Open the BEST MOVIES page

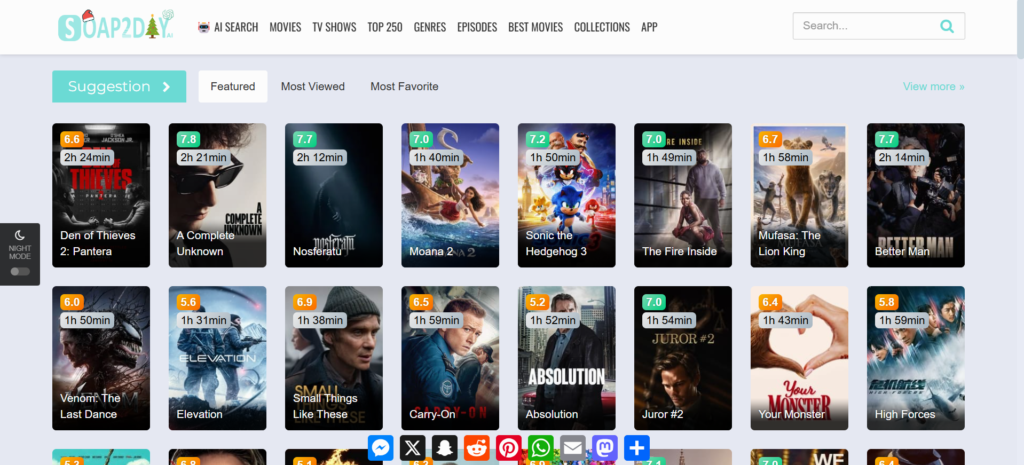[x=536, y=27]
